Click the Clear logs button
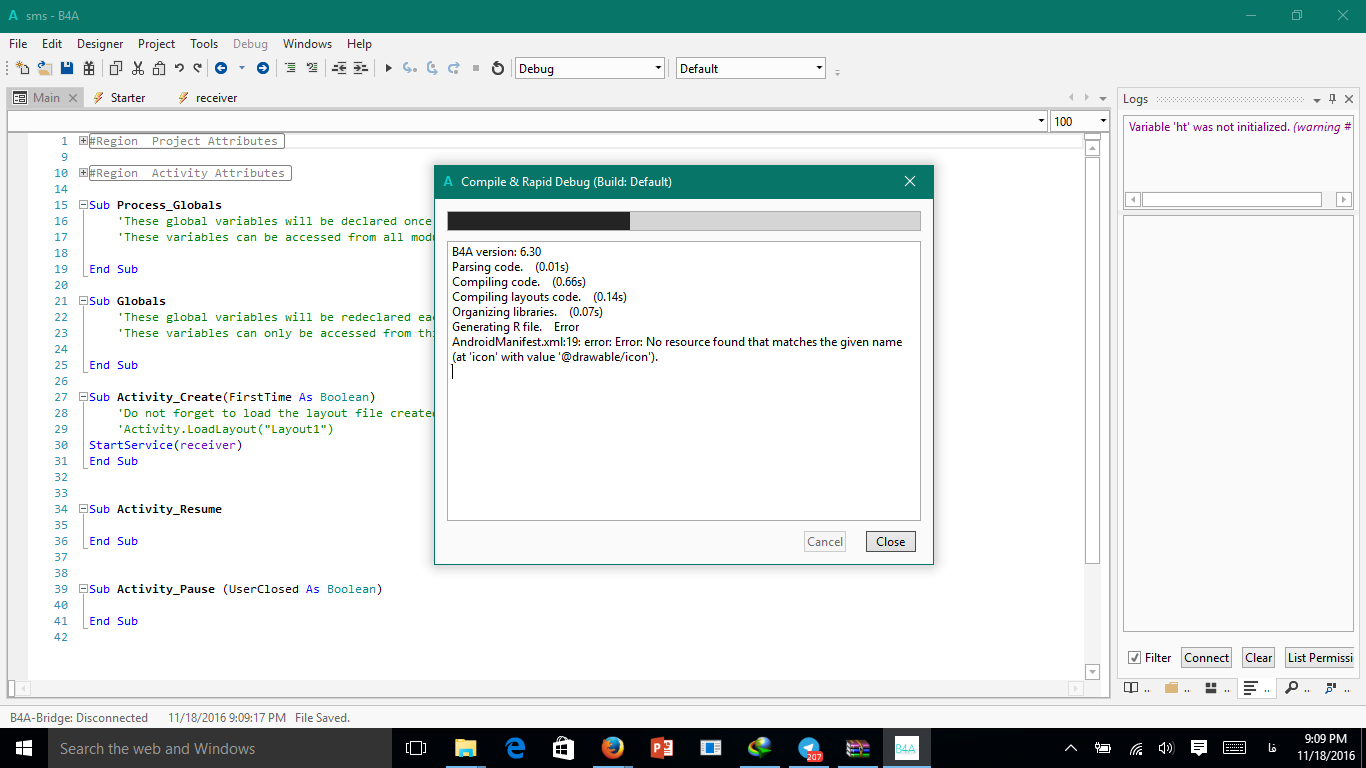Screen dimensions: 1366x768 (x=1258, y=658)
